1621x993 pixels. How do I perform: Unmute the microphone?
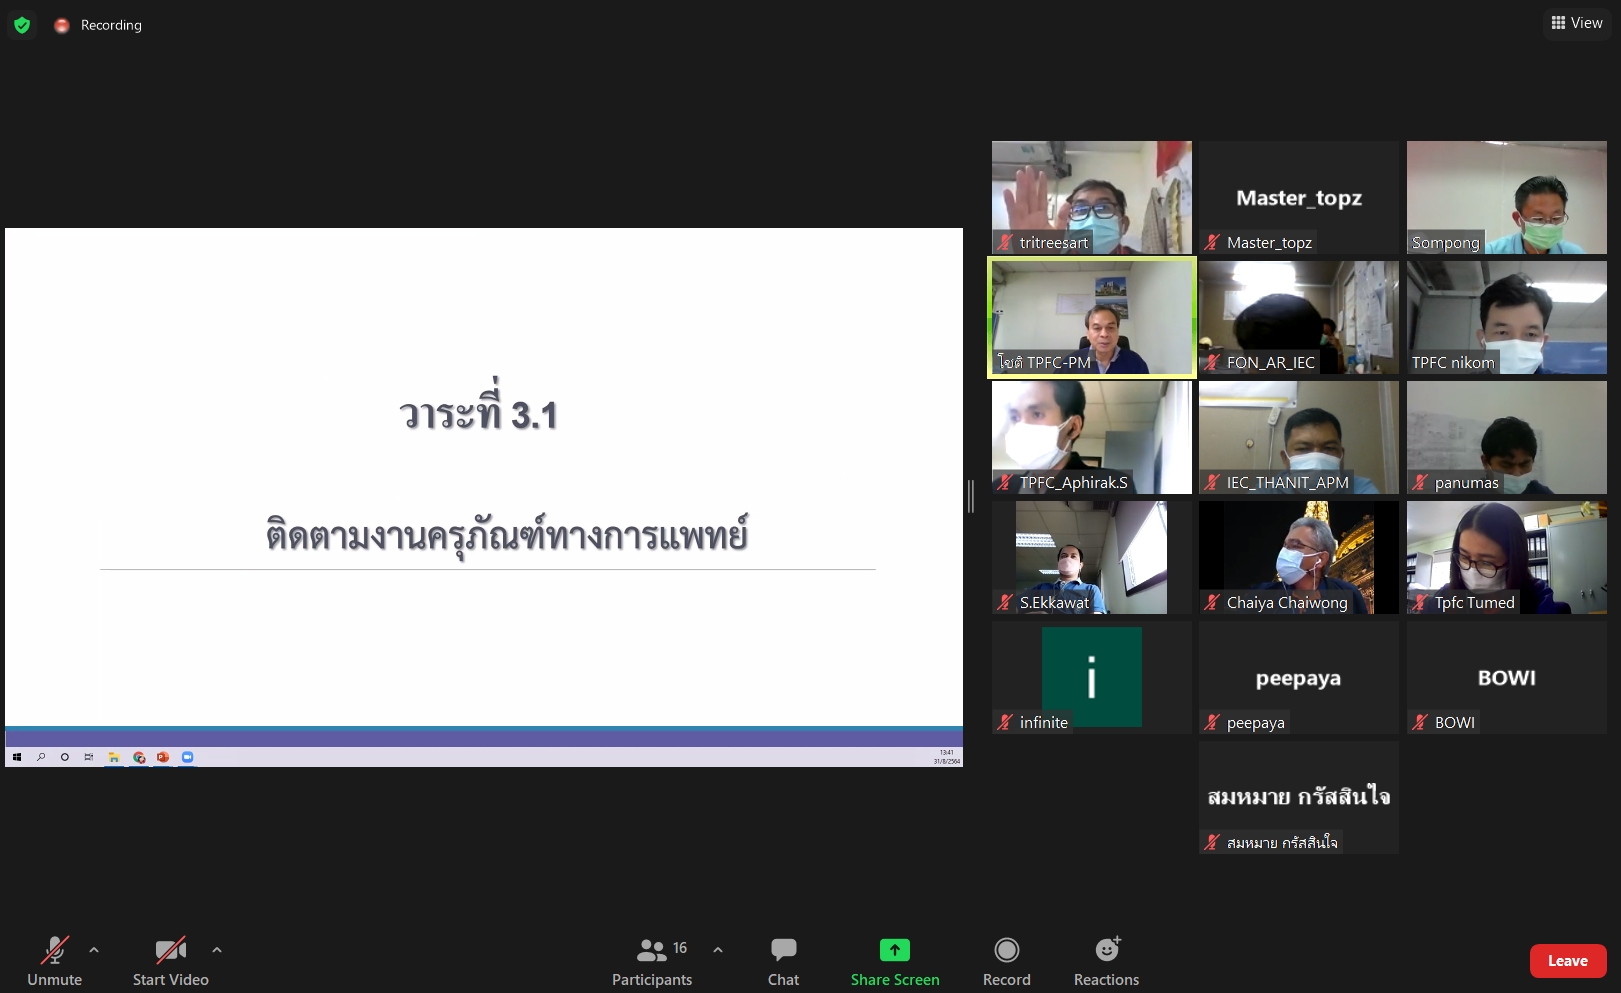[55, 962]
